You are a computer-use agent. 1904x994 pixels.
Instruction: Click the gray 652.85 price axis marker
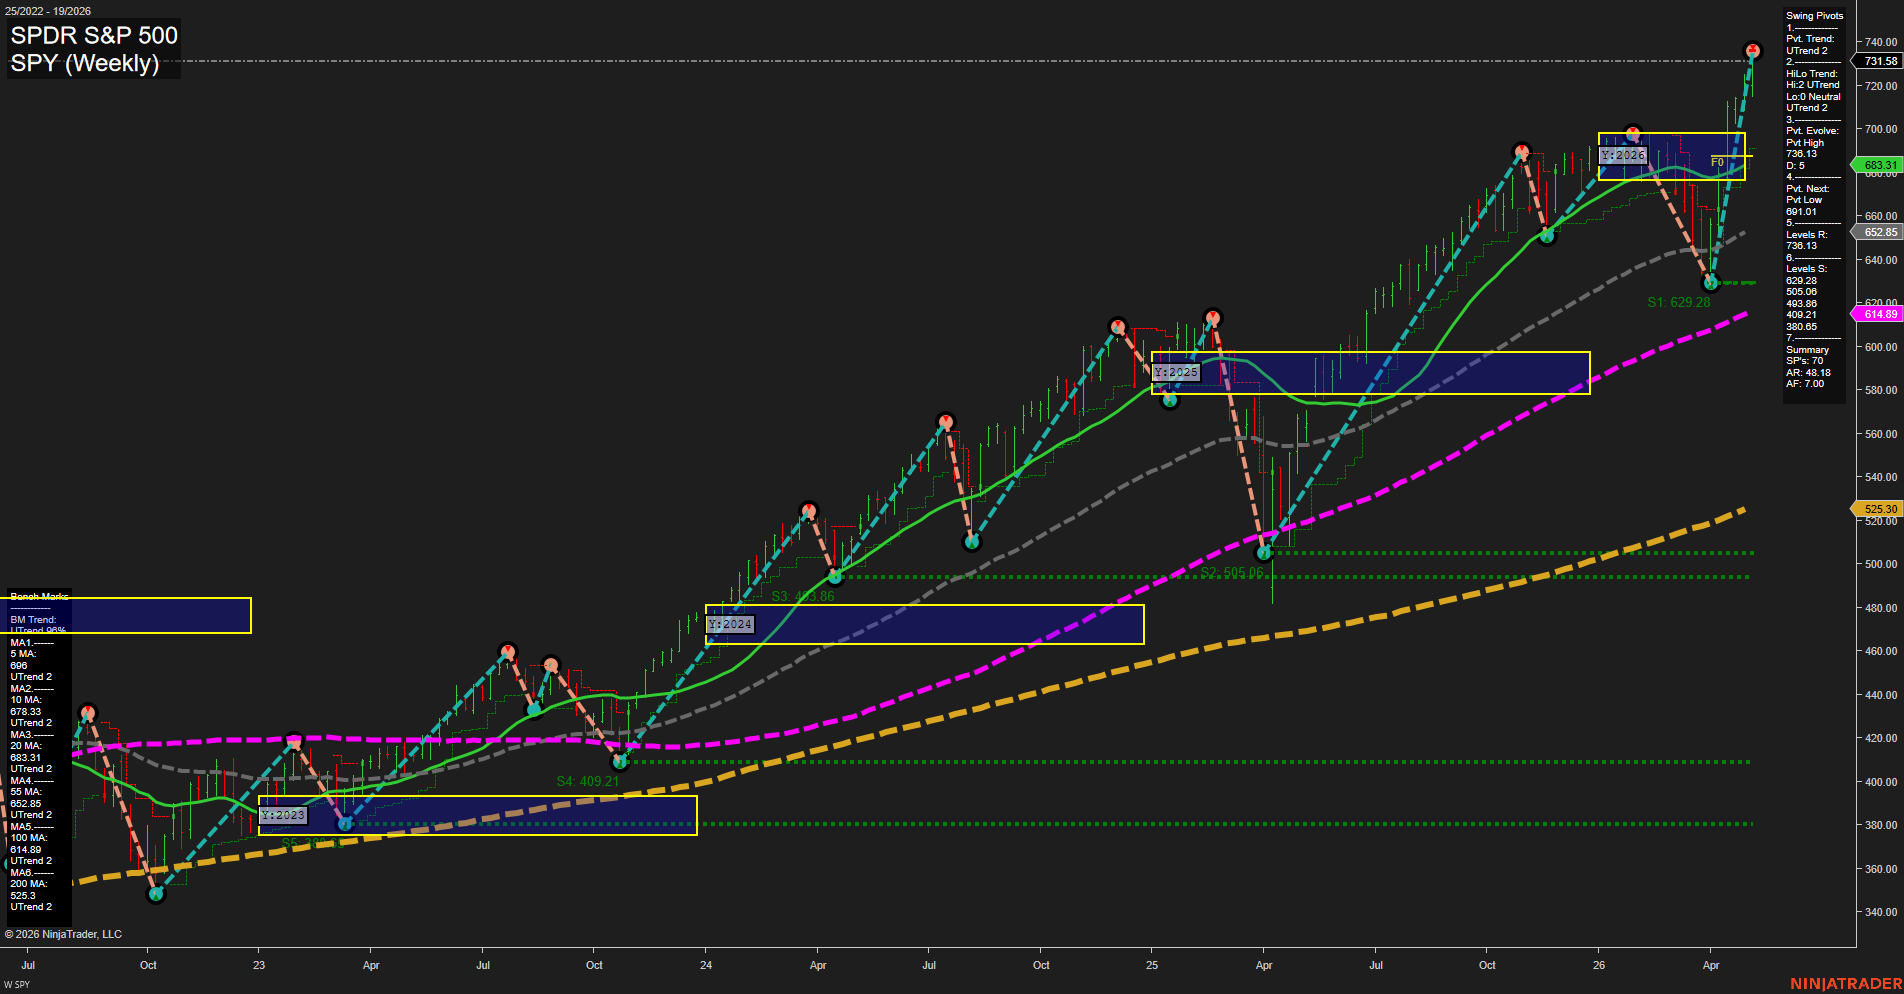tap(1879, 232)
